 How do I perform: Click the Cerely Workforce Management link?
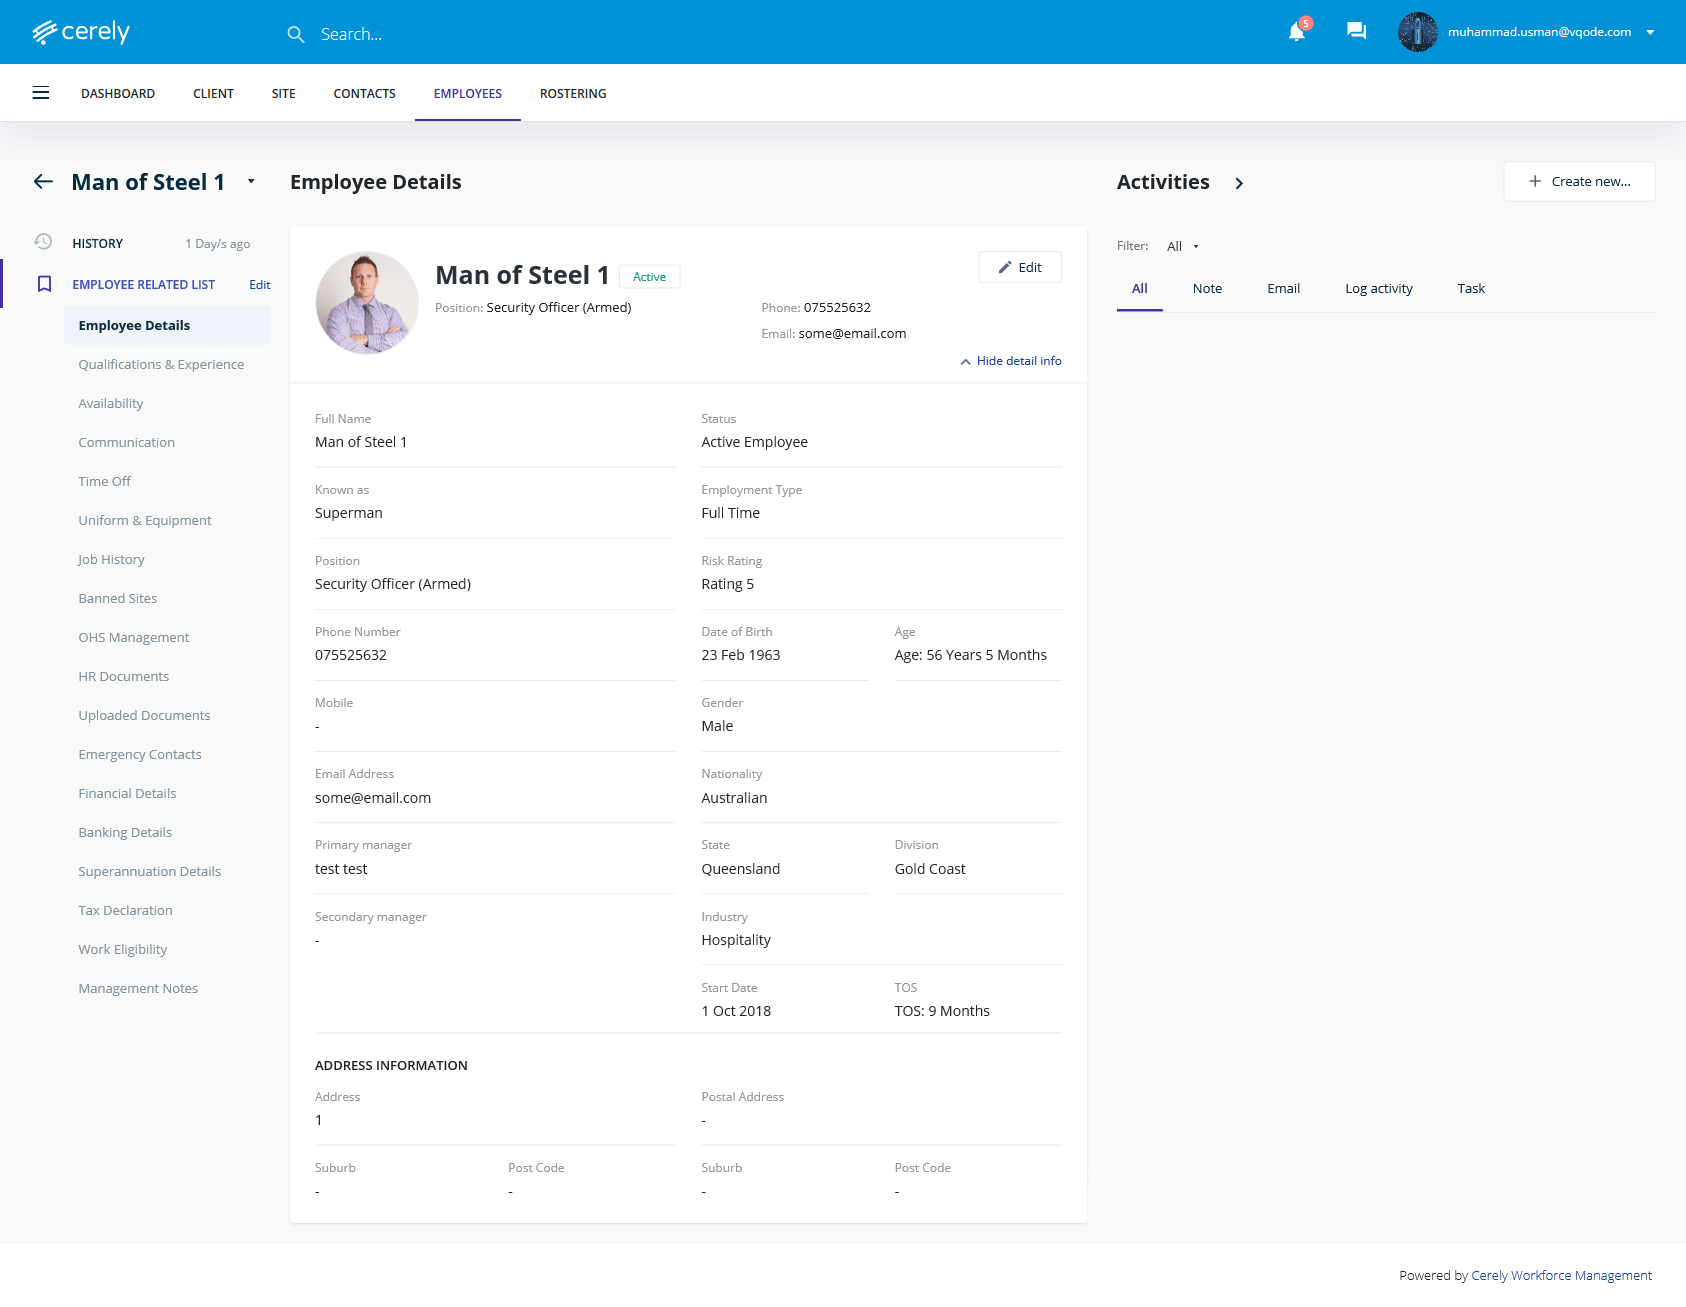point(1561,1275)
